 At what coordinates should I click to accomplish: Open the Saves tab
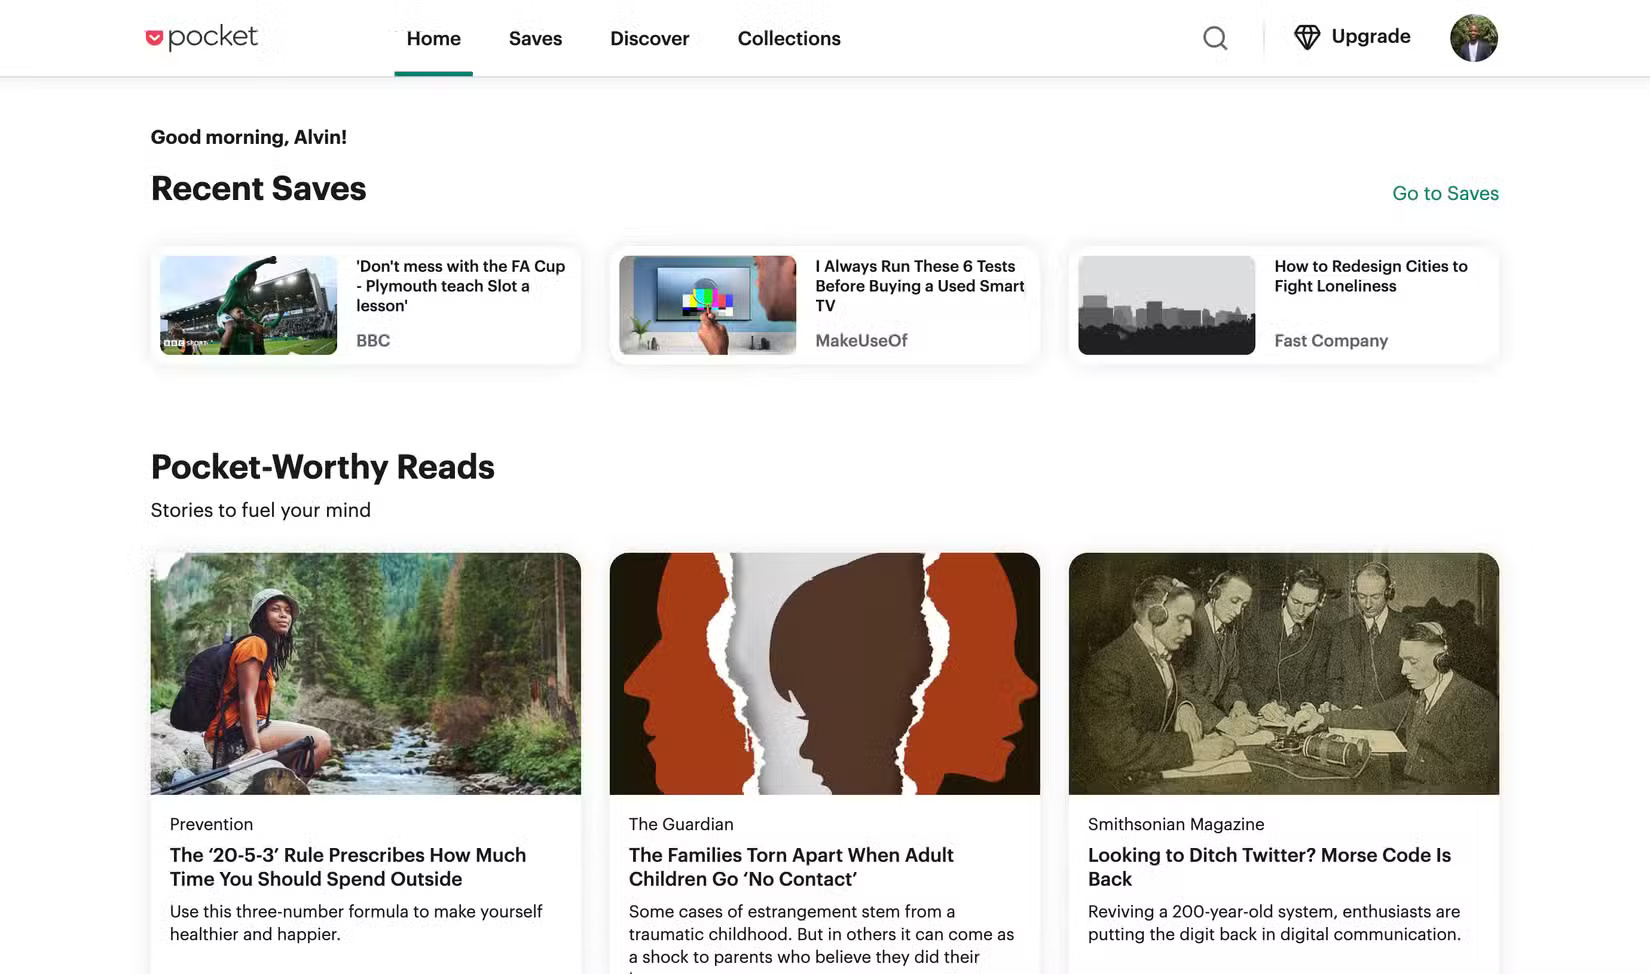(535, 39)
